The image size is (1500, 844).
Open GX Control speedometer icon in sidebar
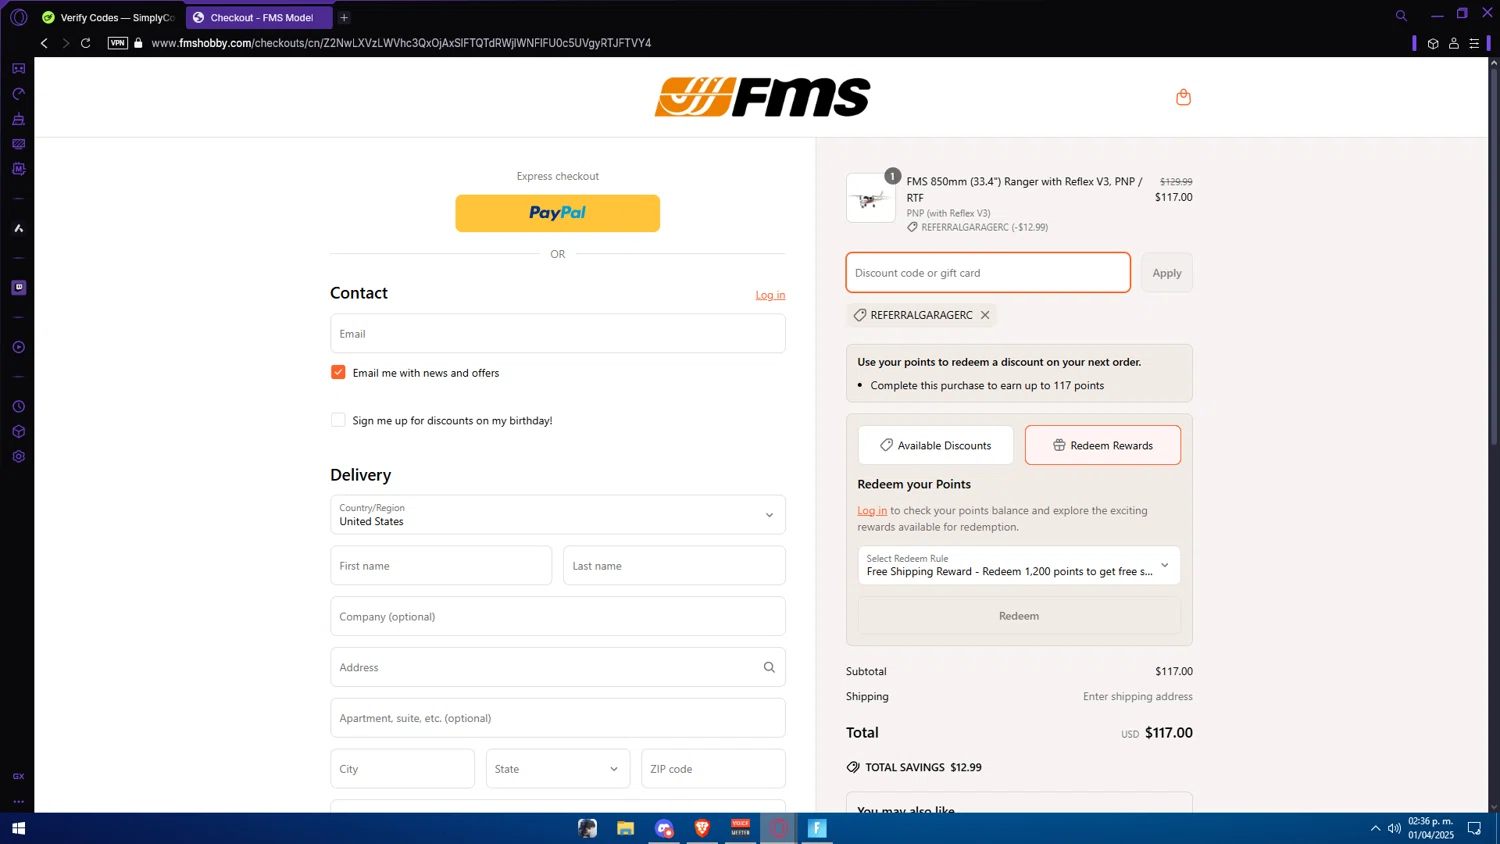tap(18, 94)
